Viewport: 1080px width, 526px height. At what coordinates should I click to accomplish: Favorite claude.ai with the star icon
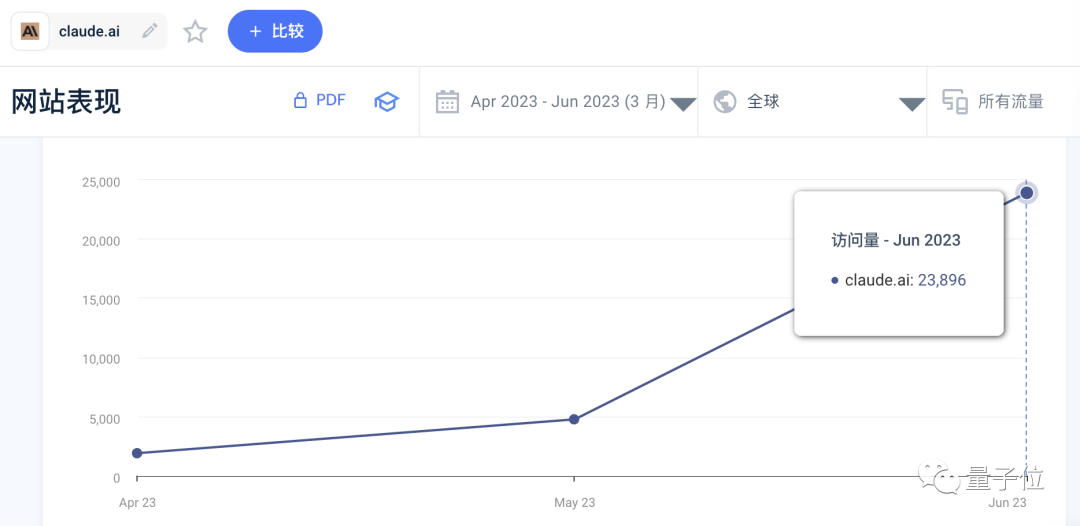(x=196, y=32)
